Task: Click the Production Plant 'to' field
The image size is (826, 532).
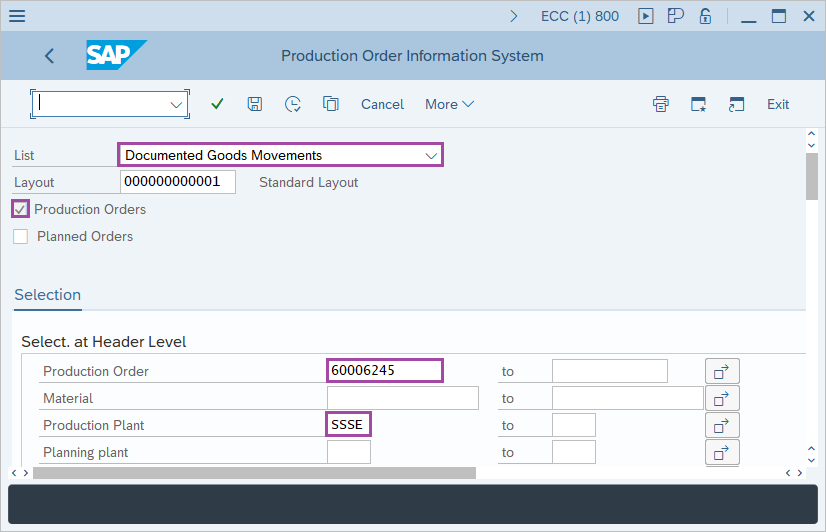Action: [x=574, y=425]
